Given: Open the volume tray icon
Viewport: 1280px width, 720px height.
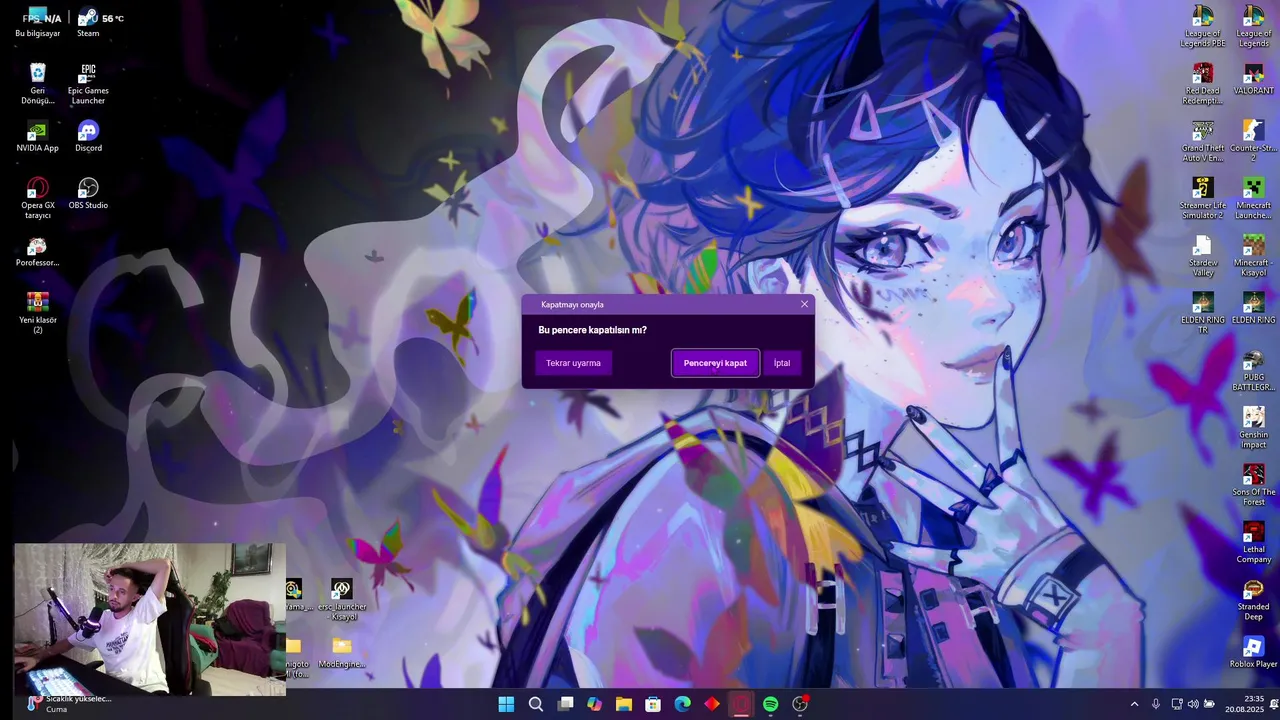Looking at the screenshot, I should coord(1192,704).
